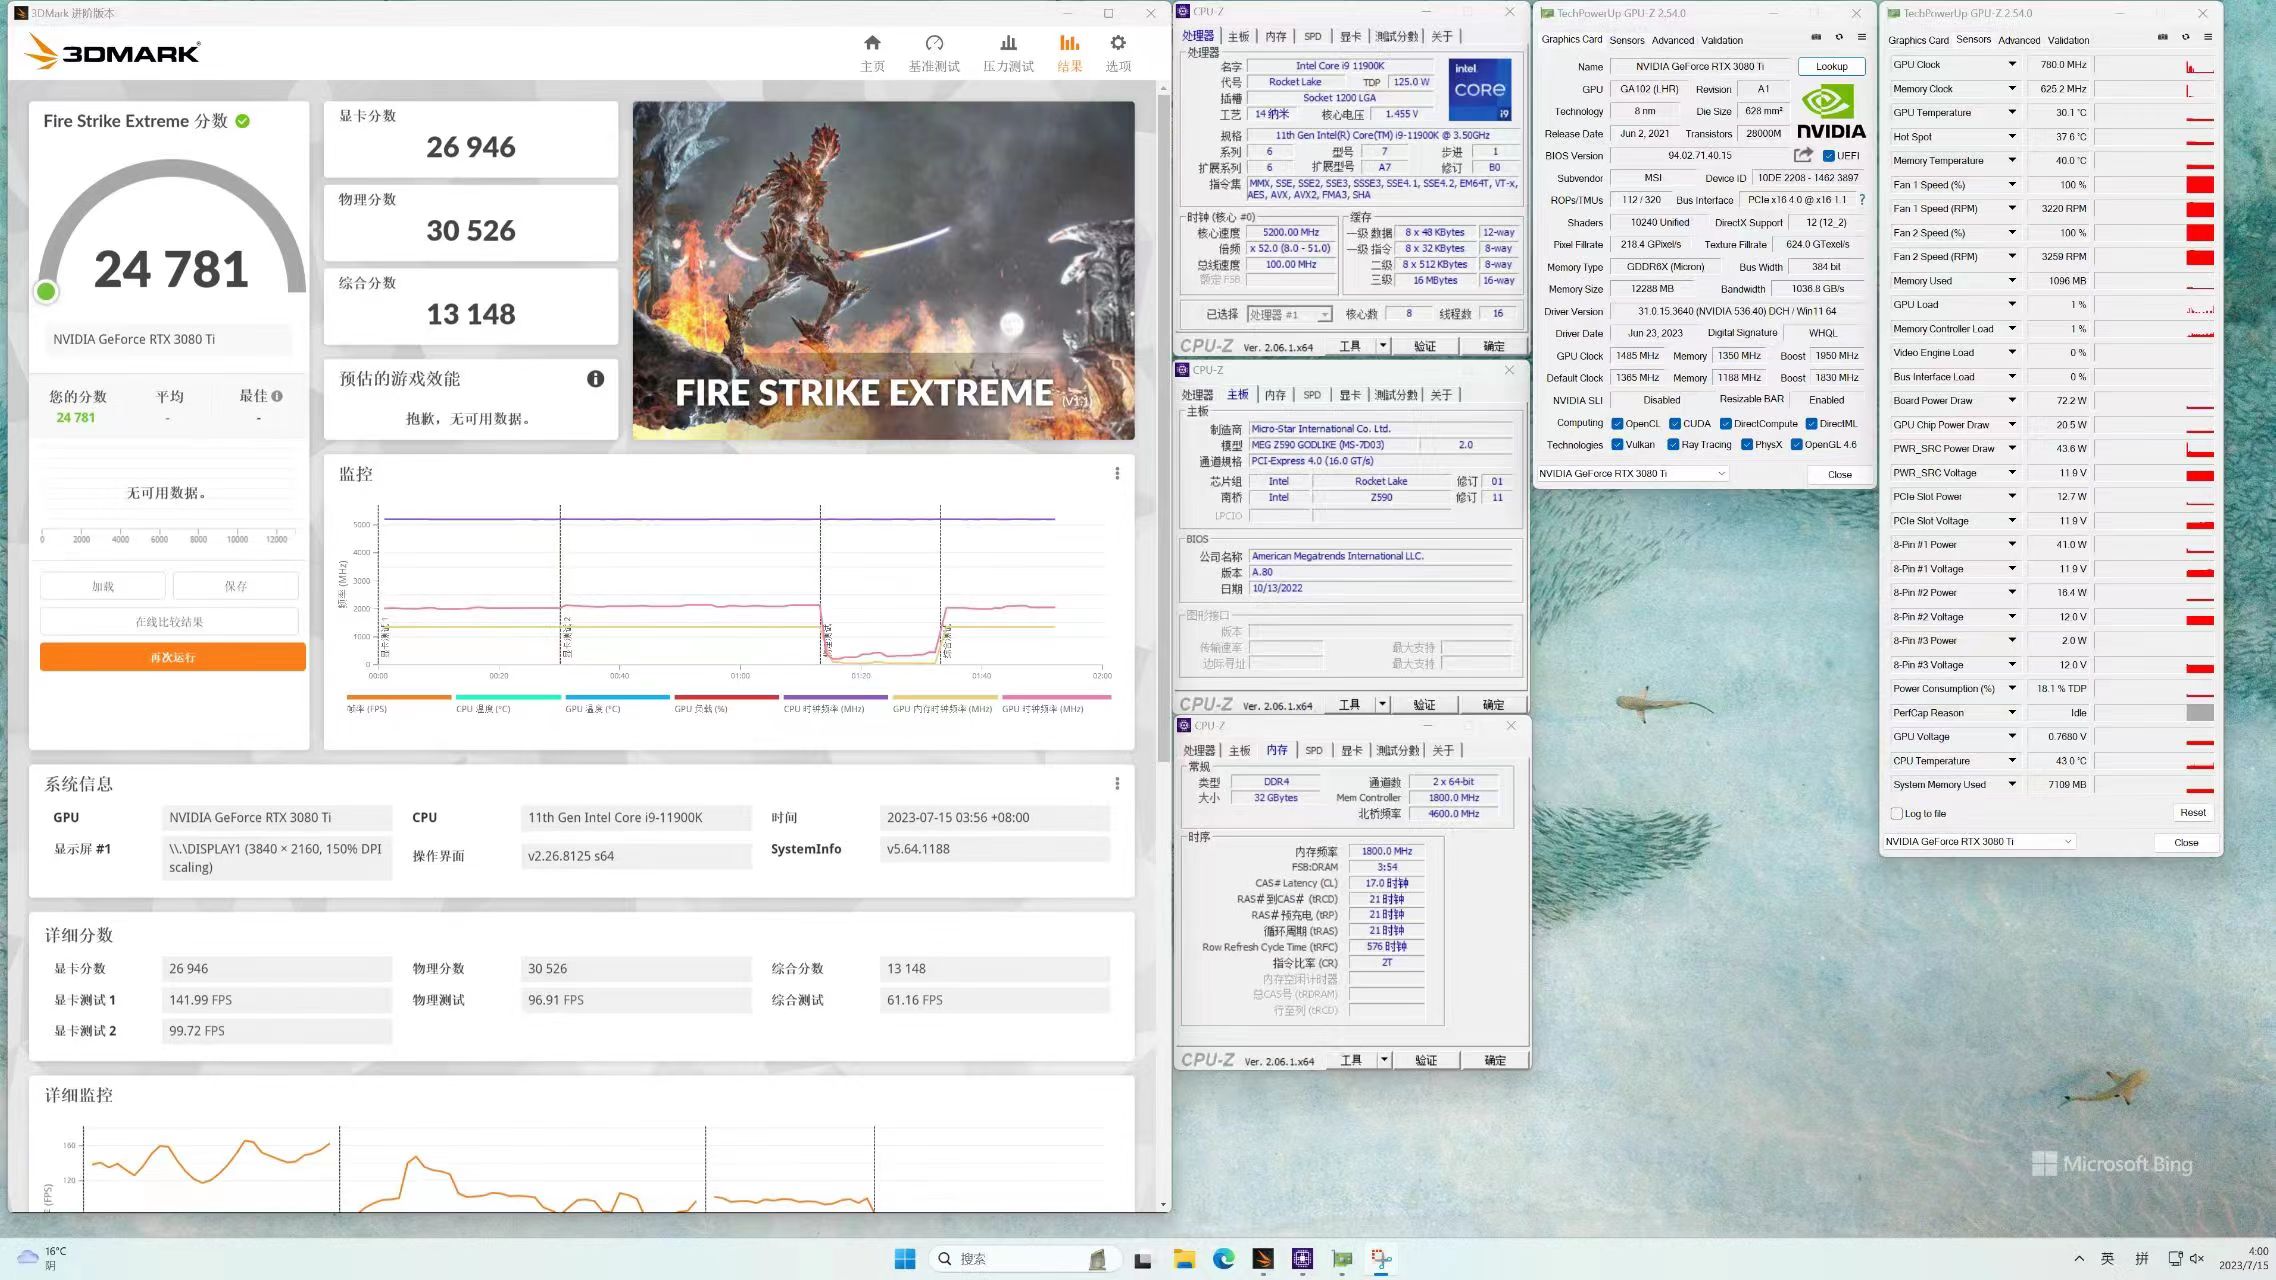Click the GPU-Z Graphics Card screenshot camera icon

click(1816, 37)
